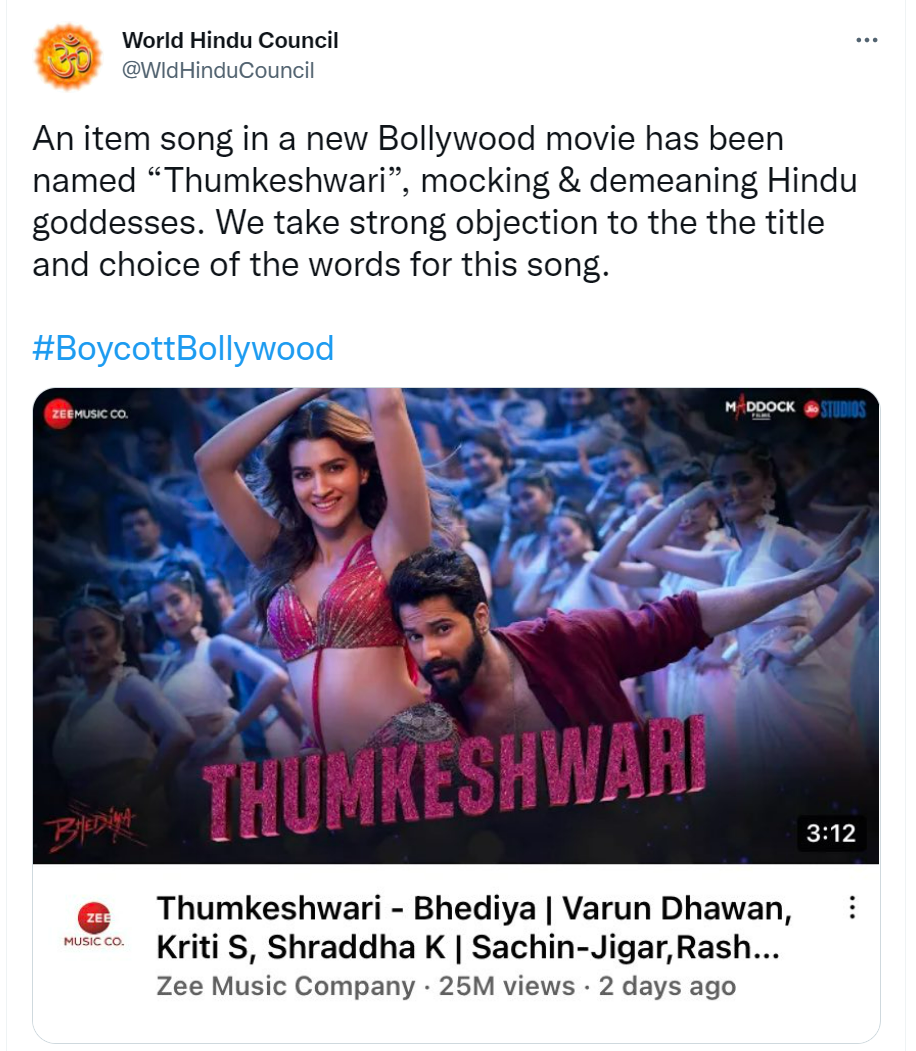Viewport: 916px width, 1051px height.
Task: Play the Thumkeshwari video thumbnail
Action: tap(456, 625)
